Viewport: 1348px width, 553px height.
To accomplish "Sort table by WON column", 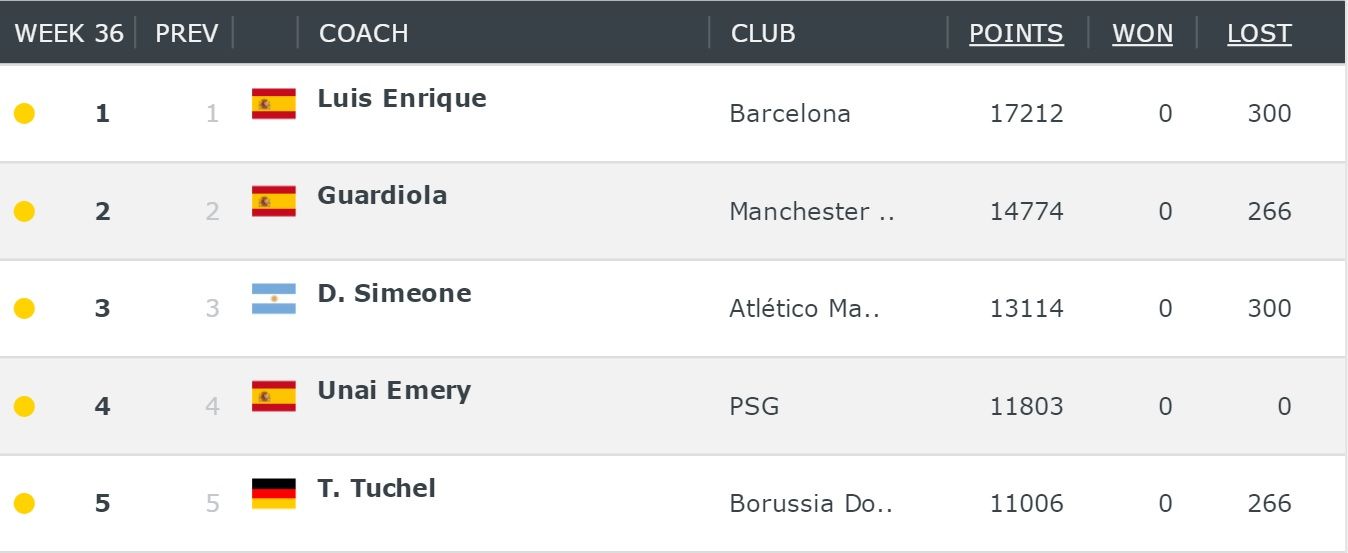I will [1142, 33].
